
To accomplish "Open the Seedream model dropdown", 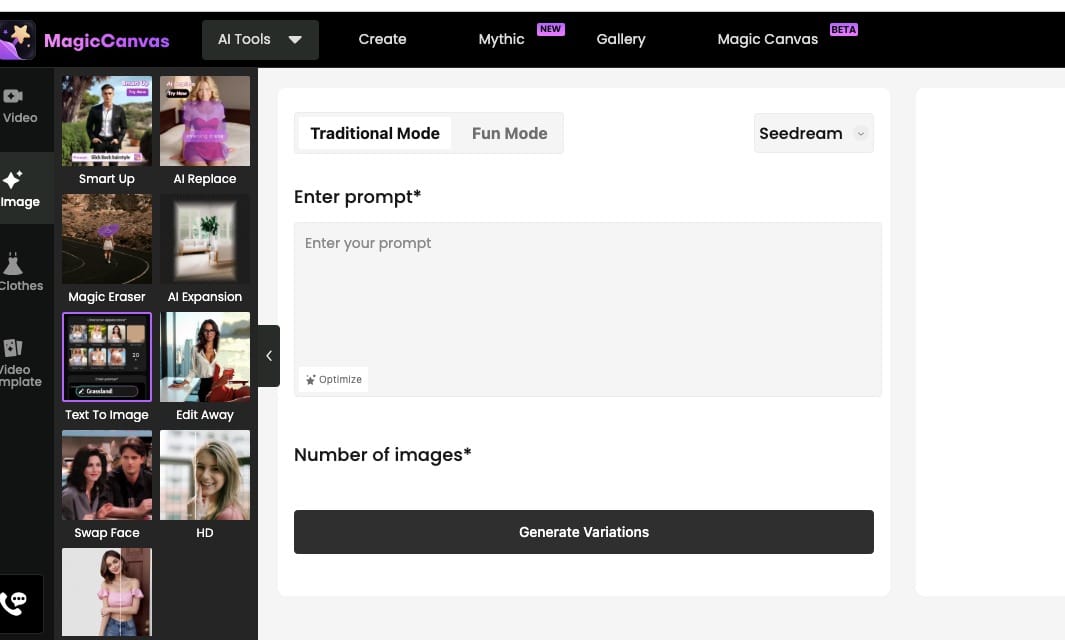I will pos(814,133).
